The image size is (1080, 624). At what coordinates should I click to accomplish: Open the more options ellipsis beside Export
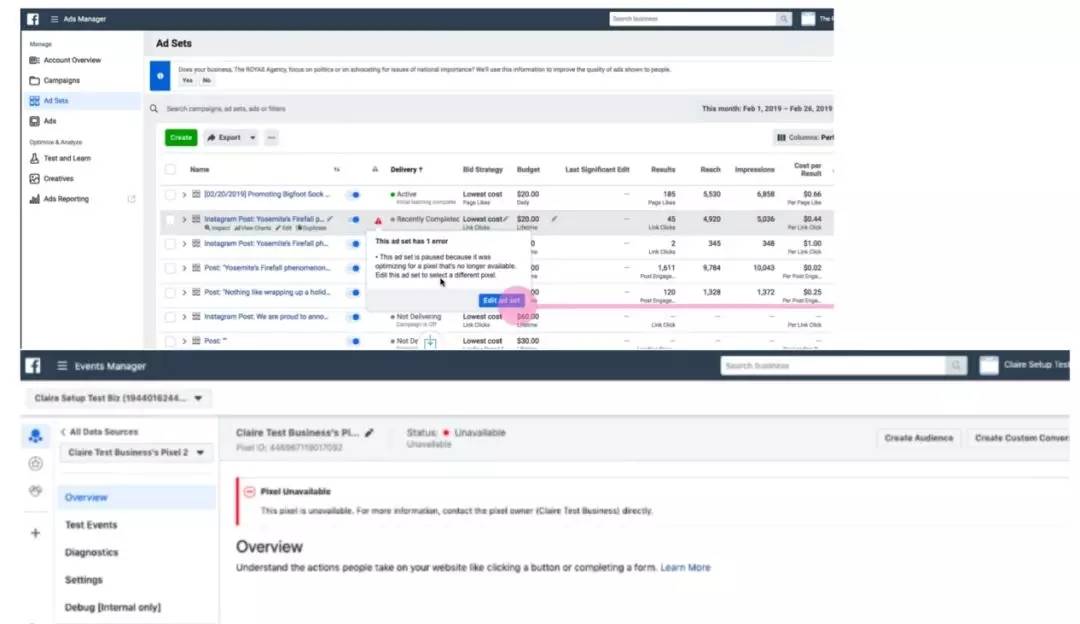click(271, 138)
